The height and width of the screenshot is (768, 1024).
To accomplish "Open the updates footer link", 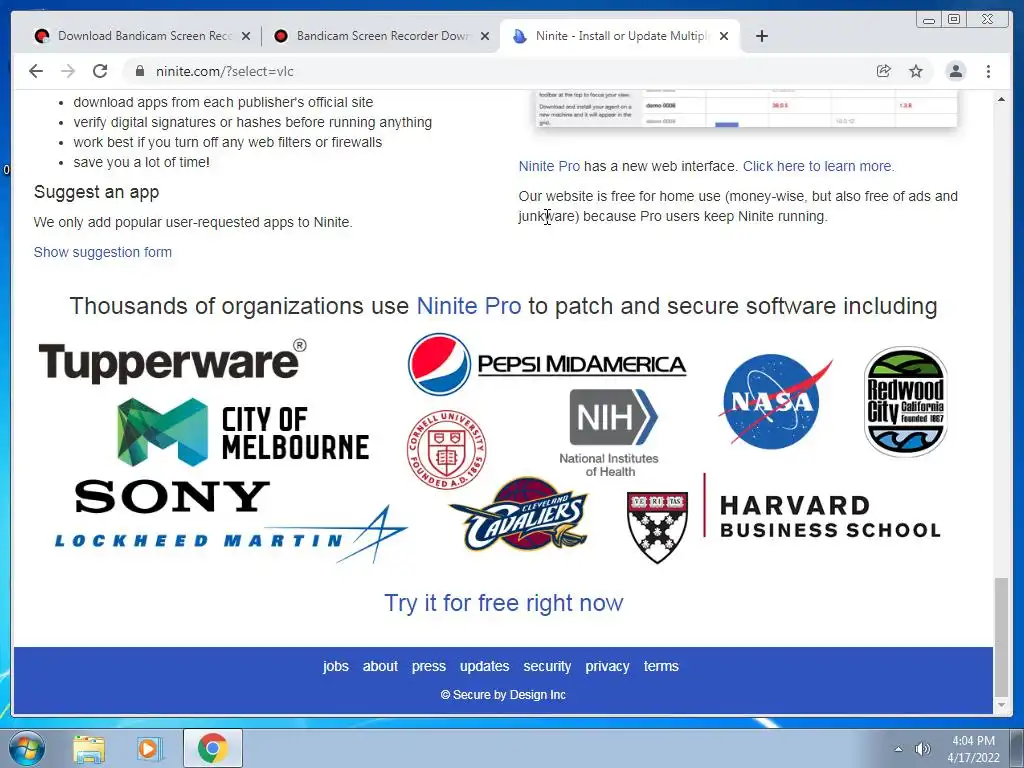I will click(485, 666).
